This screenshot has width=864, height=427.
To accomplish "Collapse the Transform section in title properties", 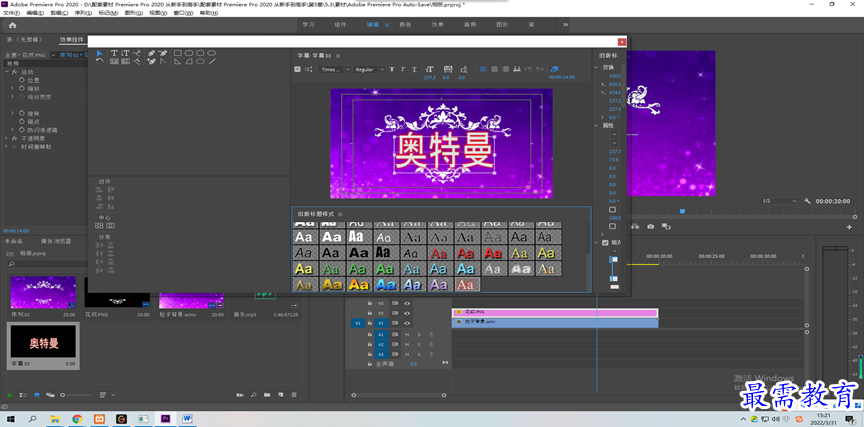I will pos(596,67).
